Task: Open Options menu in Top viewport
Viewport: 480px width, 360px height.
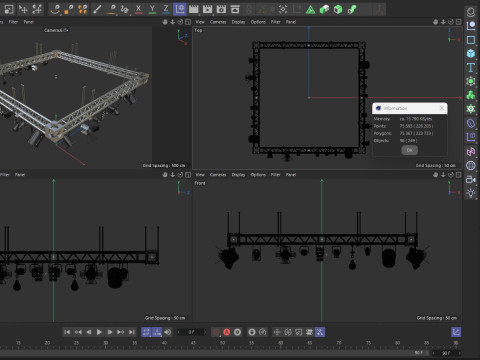Action: click(258, 22)
